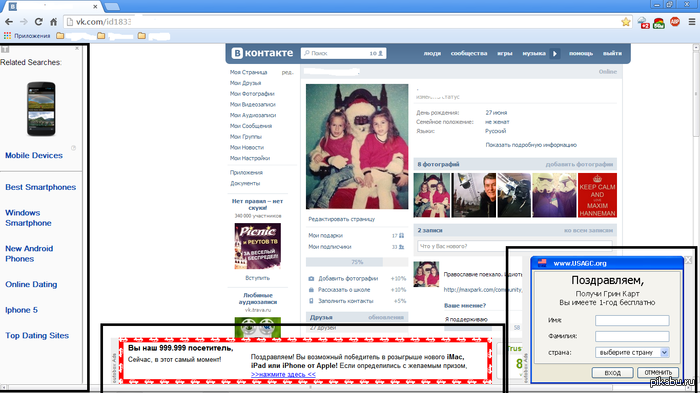This screenshot has height=393, width=700.
Task: Open the музыка header menu
Action: point(534,53)
